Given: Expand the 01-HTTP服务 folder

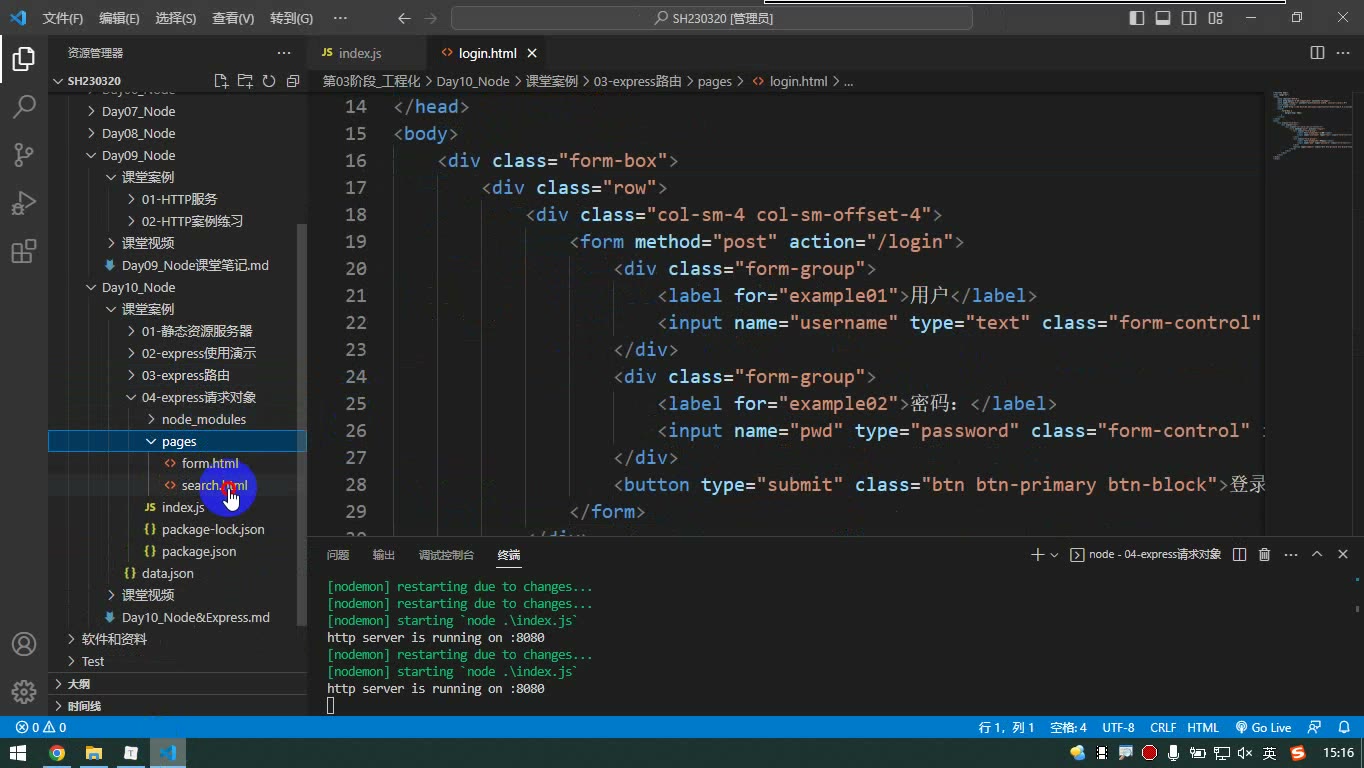Looking at the screenshot, I should click(179, 199).
